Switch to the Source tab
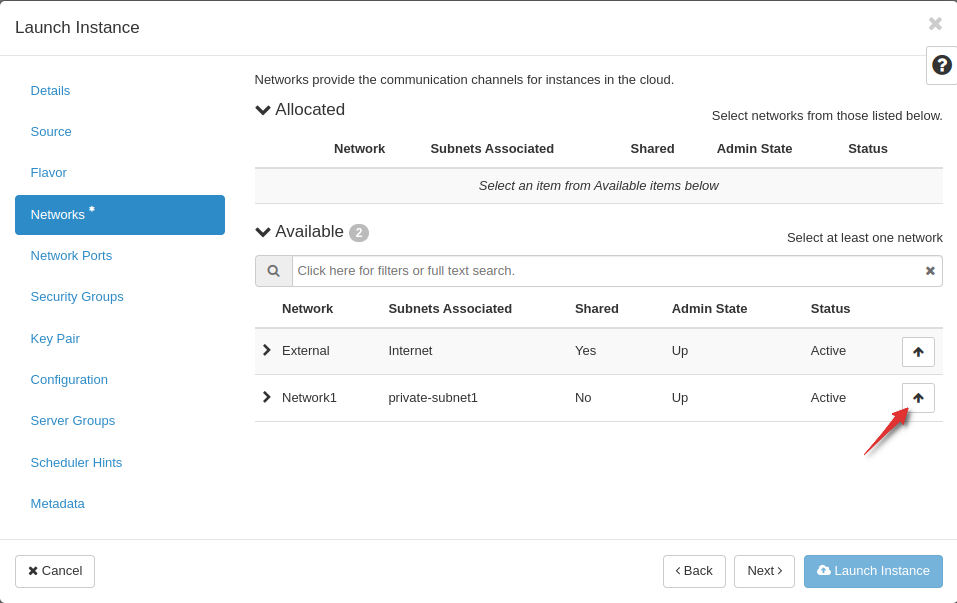 [51, 132]
